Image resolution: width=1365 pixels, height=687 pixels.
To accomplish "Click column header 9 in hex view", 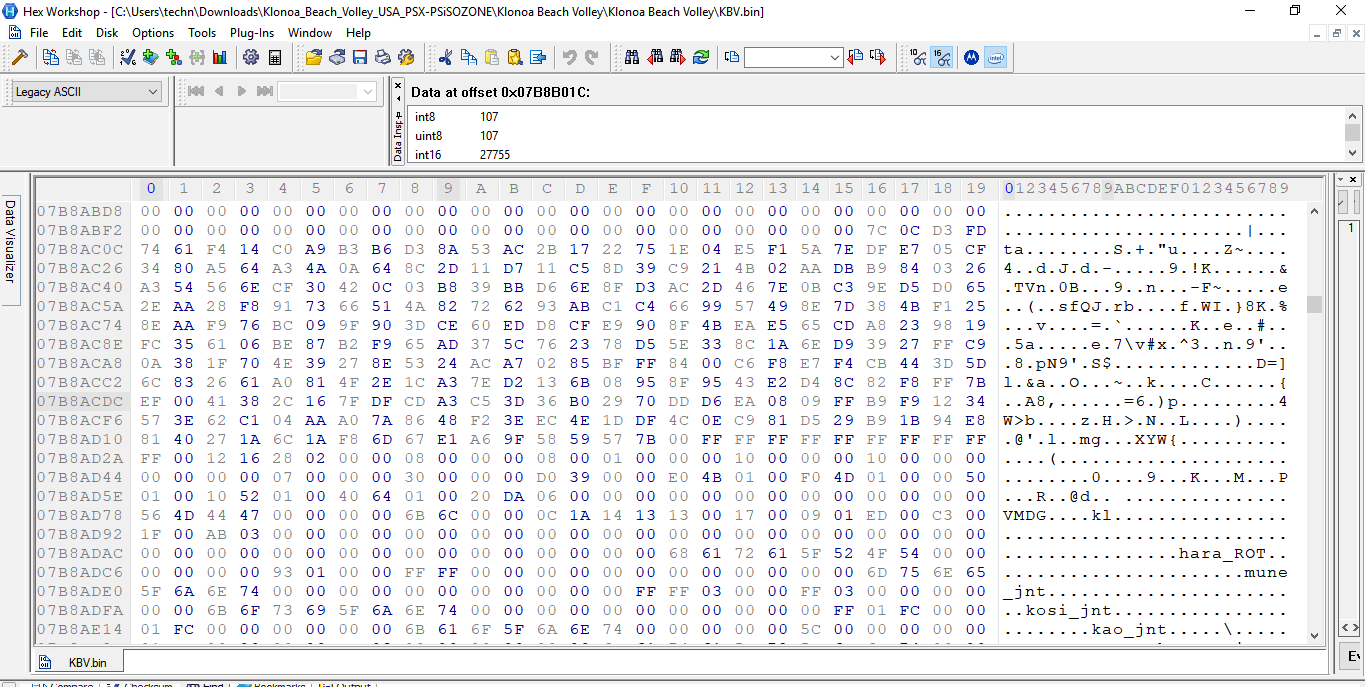I will (447, 188).
